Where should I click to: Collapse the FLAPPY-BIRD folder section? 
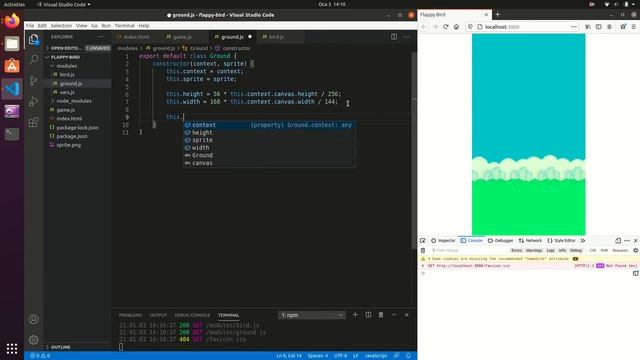[77, 57]
